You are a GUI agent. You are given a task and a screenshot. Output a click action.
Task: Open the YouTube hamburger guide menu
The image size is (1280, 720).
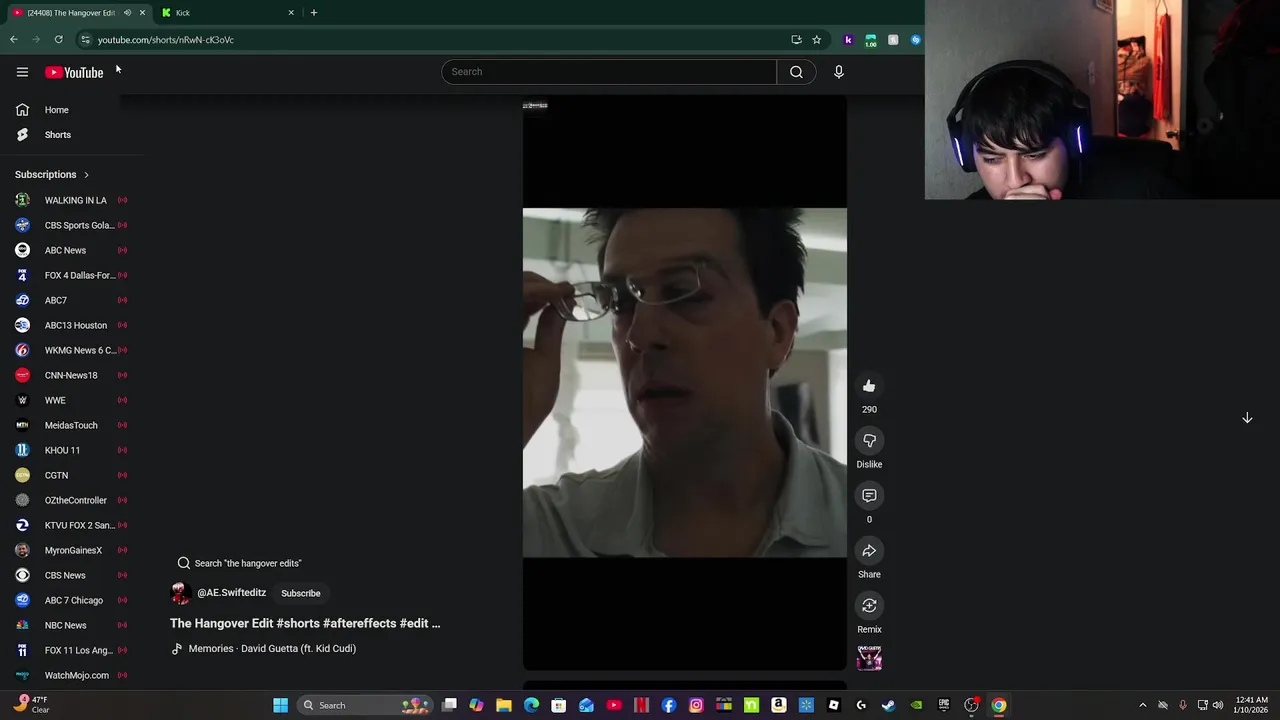coord(22,72)
